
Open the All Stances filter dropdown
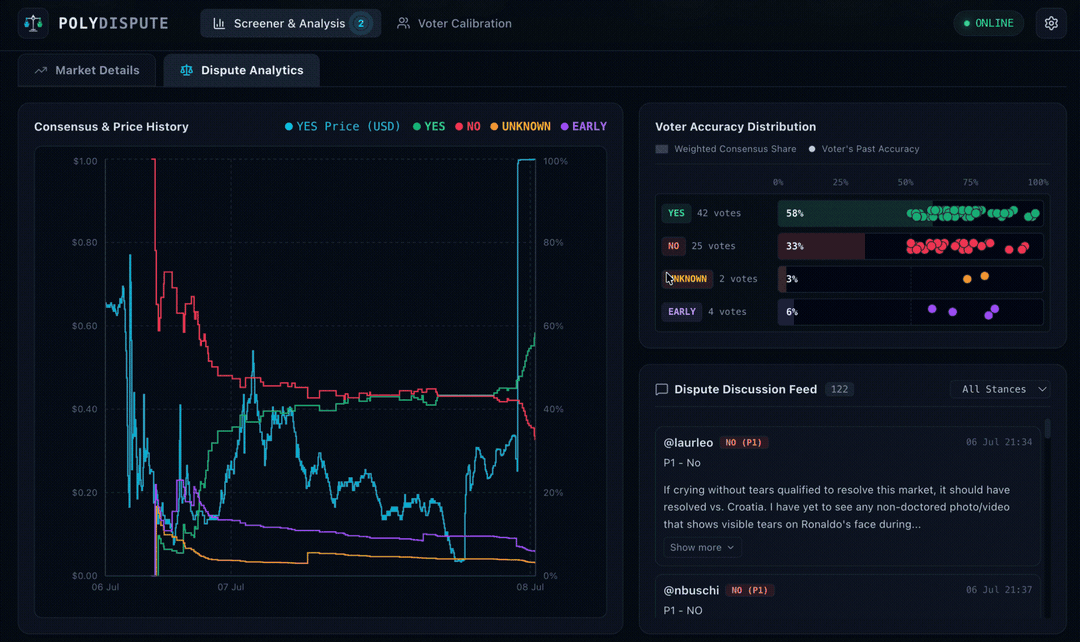[1000, 389]
